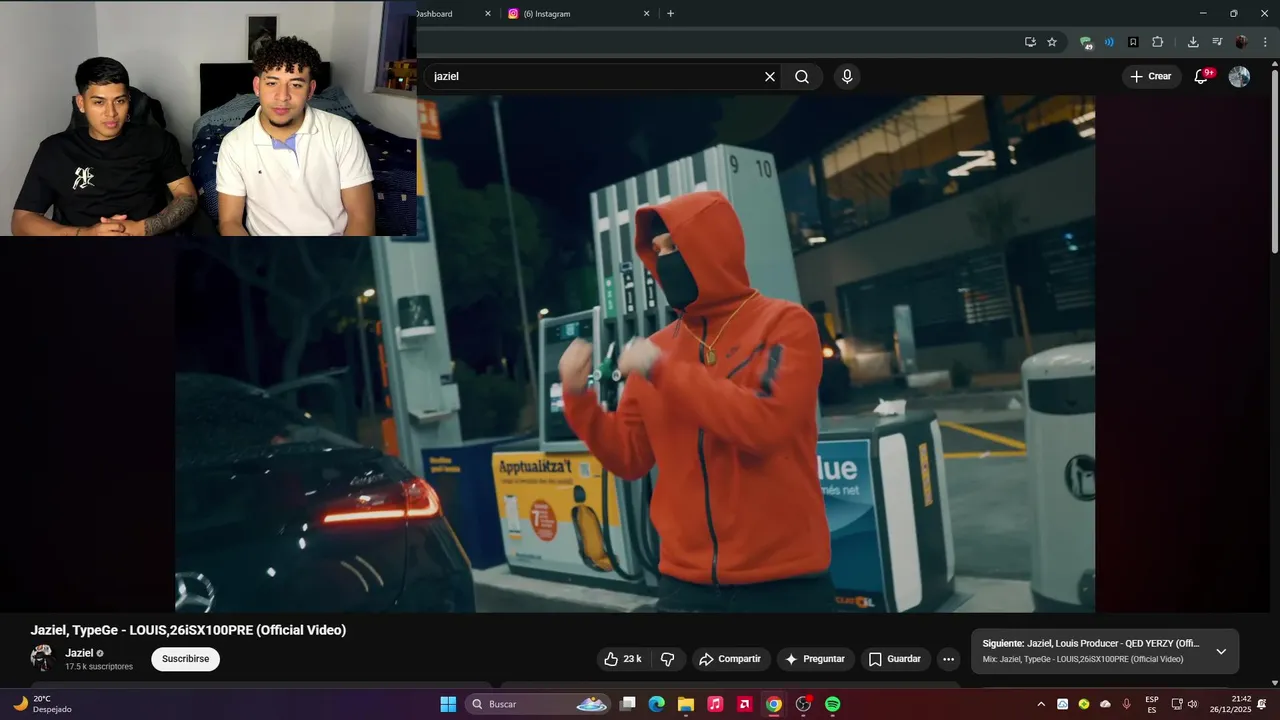Screen dimensions: 1280x720
Task: Click the Chrome taskbar icon
Action: click(774, 704)
